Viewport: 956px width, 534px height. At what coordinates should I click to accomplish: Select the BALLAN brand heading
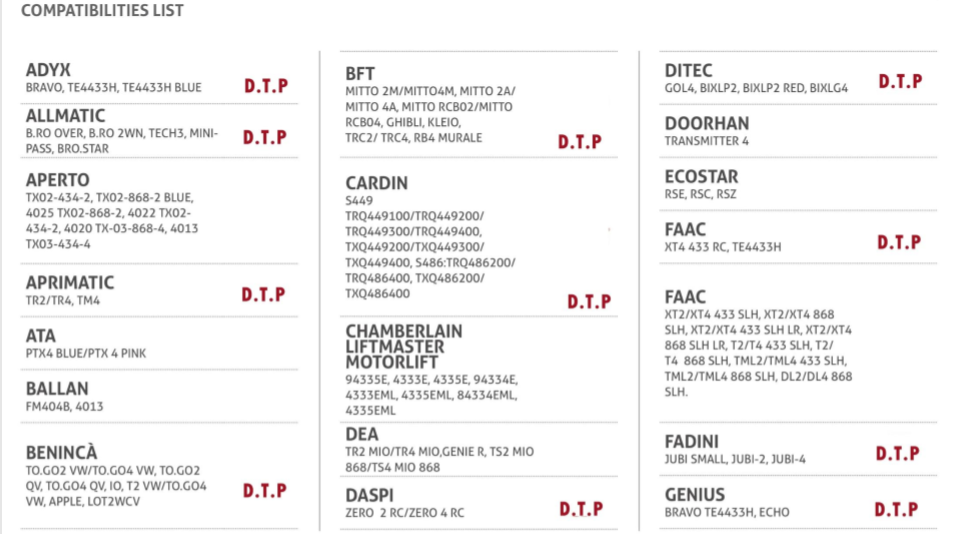pyautogui.click(x=57, y=389)
